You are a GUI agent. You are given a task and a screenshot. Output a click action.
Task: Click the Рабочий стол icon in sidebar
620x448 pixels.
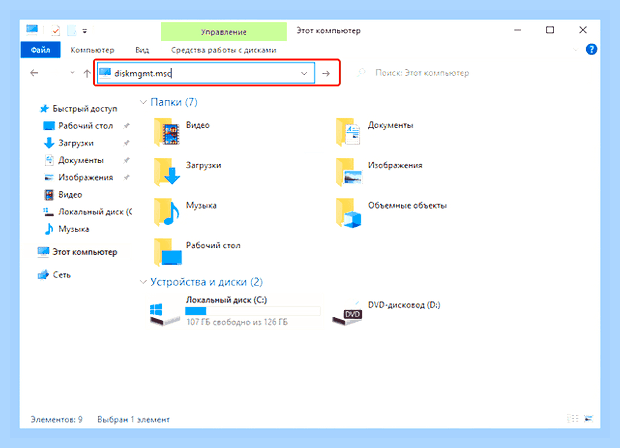[49, 126]
